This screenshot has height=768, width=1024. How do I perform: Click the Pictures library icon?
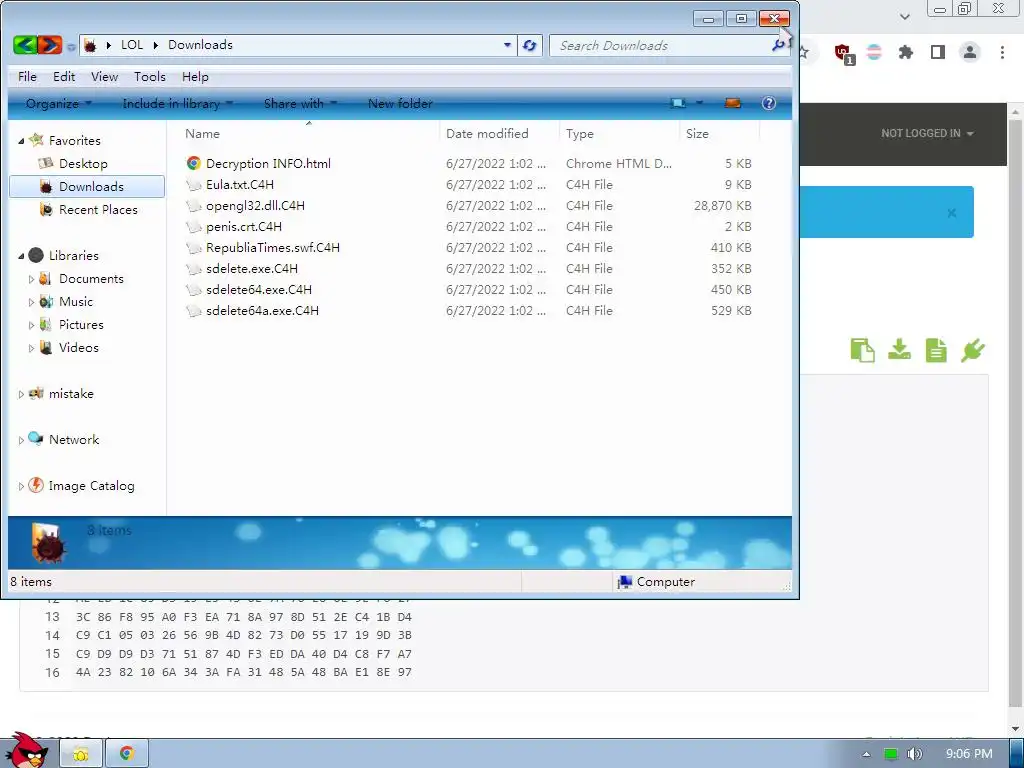(46, 325)
